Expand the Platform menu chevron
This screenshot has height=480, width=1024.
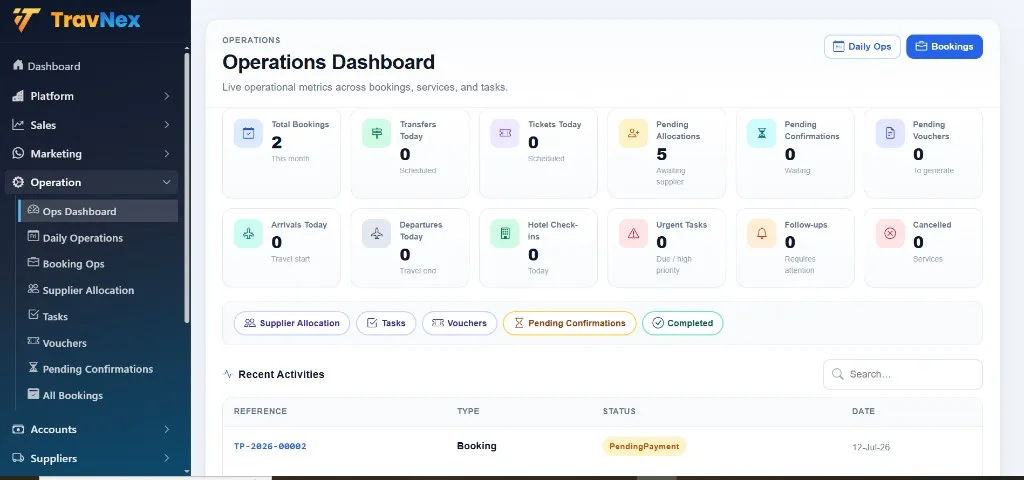[167, 96]
